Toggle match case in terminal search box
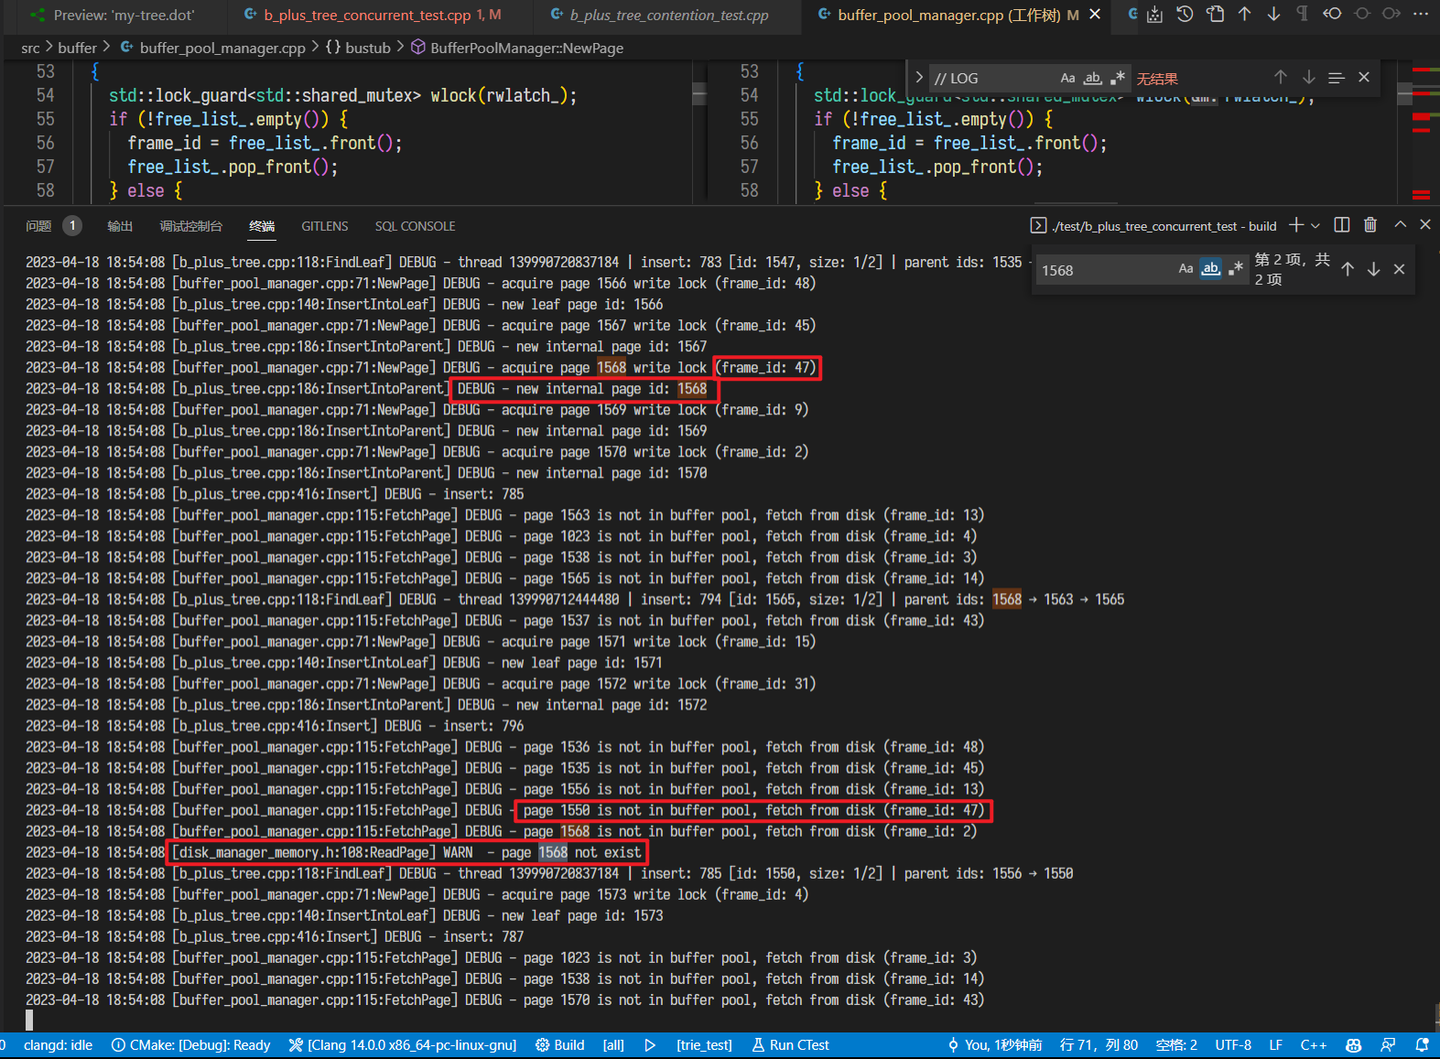Image resolution: width=1440 pixels, height=1059 pixels. tap(1185, 269)
